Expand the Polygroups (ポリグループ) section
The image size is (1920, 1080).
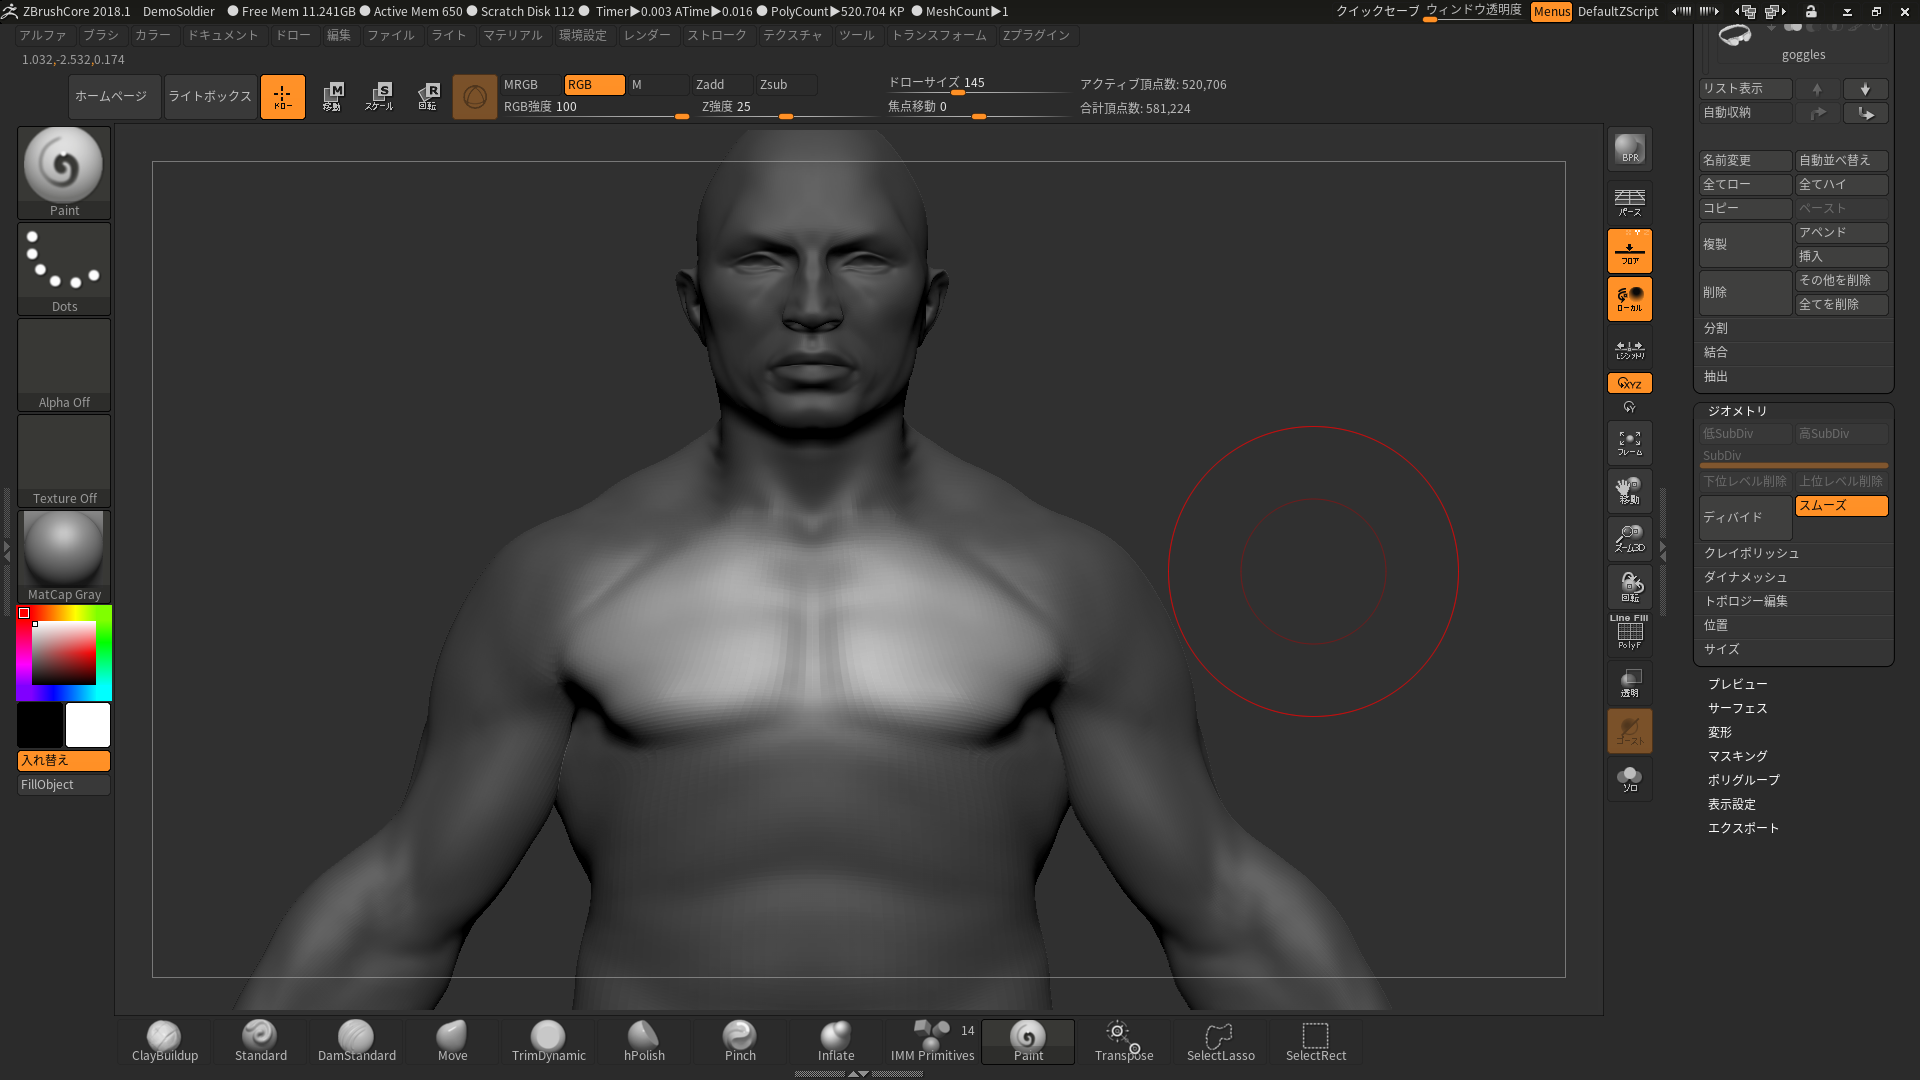[x=1744, y=780]
